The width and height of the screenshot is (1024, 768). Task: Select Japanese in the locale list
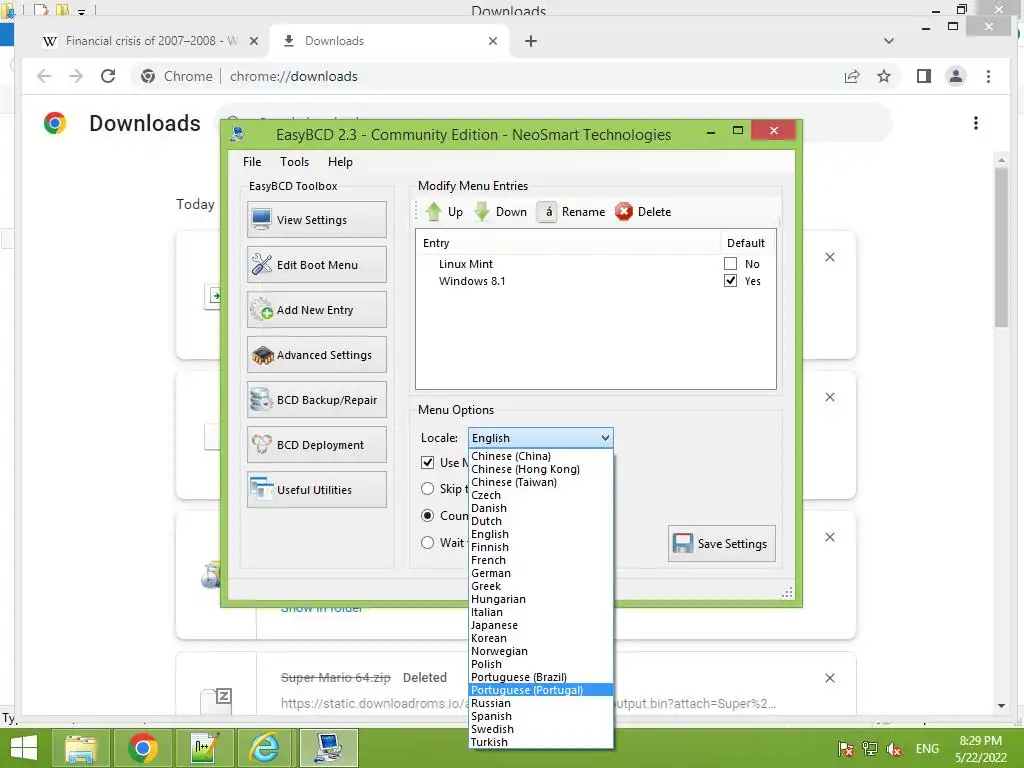click(x=541, y=625)
